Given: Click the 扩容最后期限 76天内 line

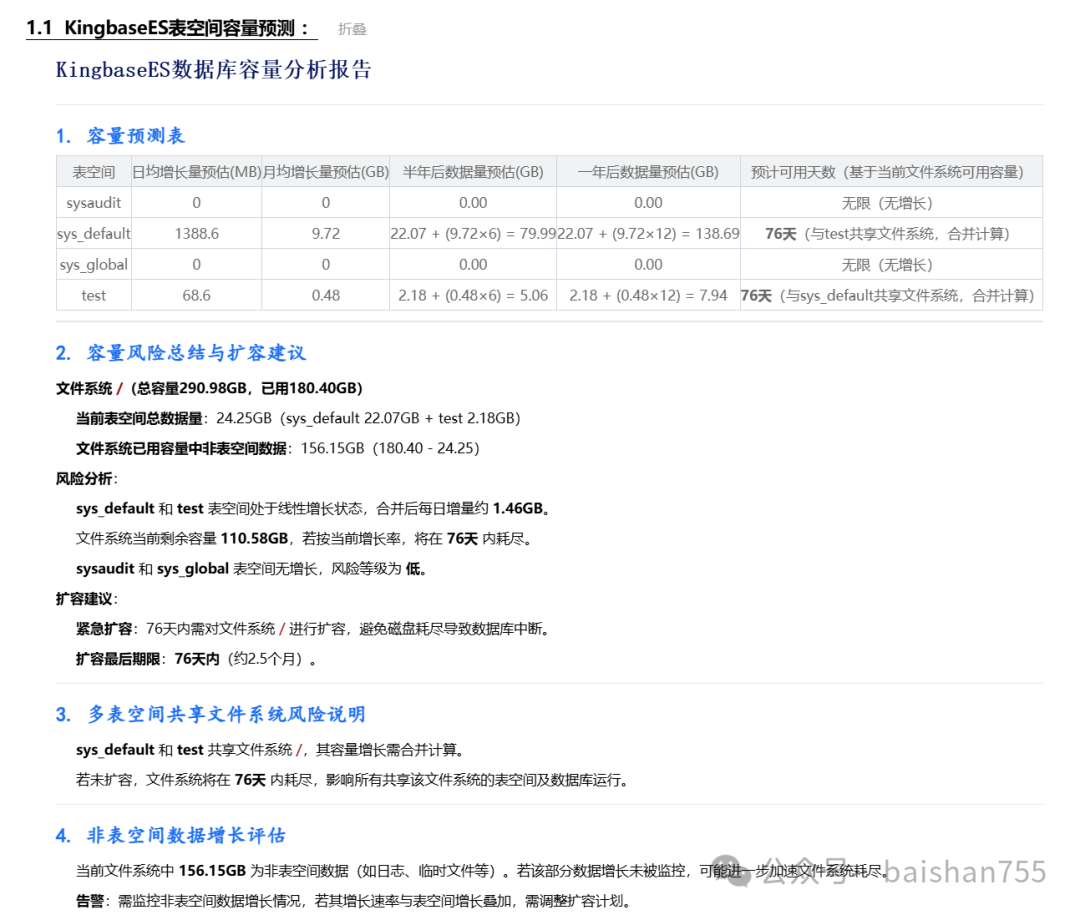Looking at the screenshot, I should pos(196,659).
